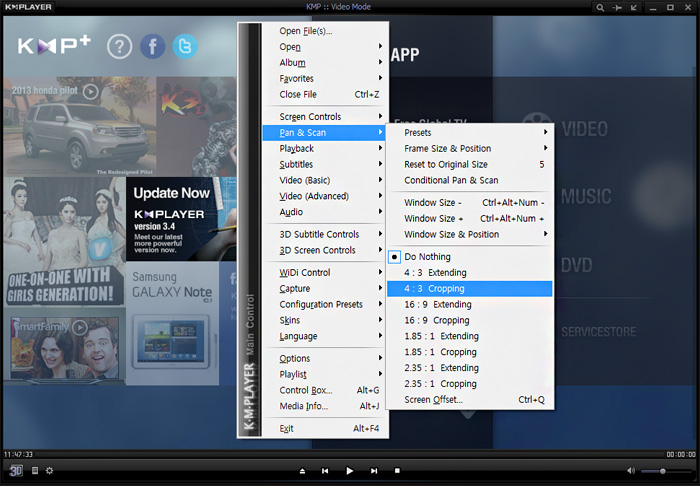Open the SERVICESTORE link
700x486 pixels.
pyautogui.click(x=598, y=332)
